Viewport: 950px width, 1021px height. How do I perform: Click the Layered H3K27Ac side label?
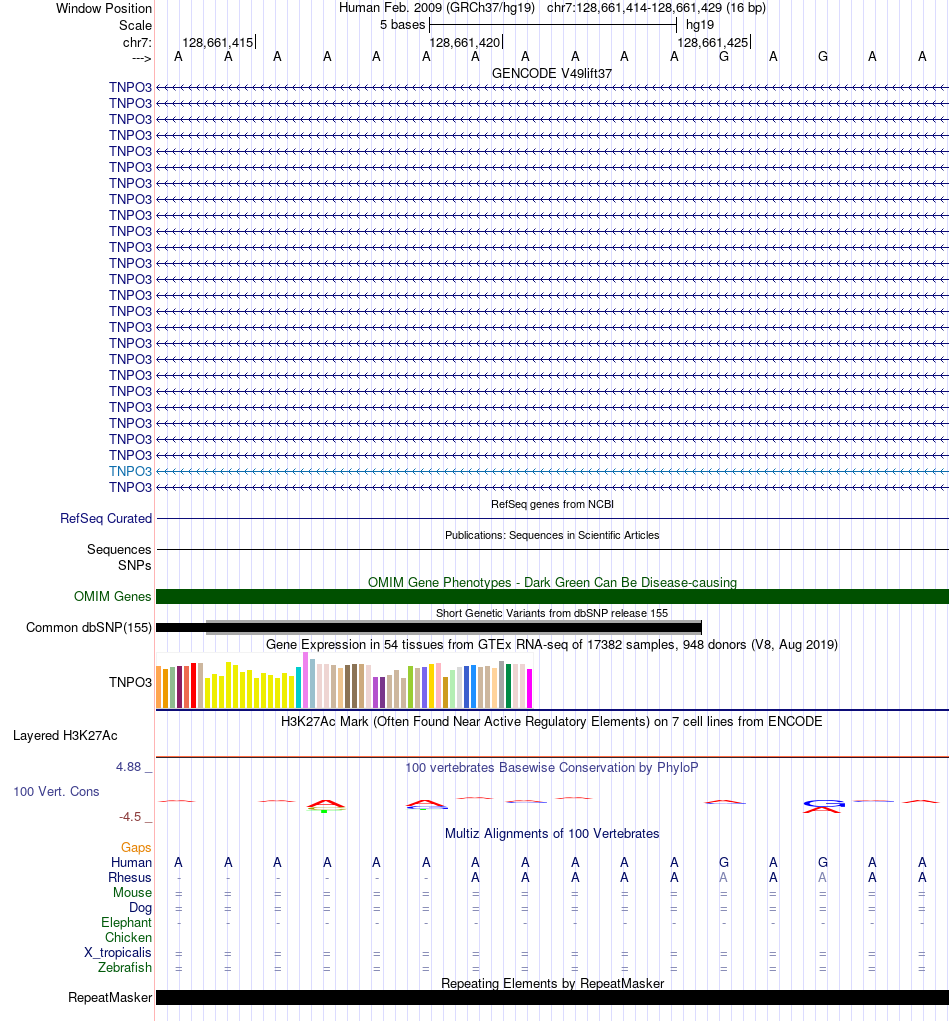coord(65,735)
